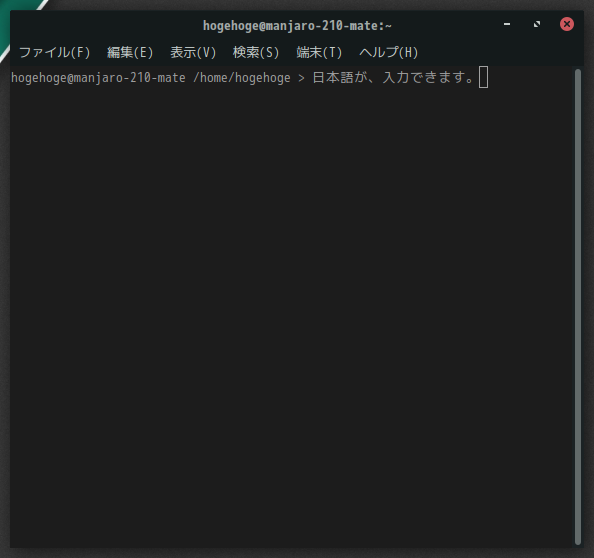Open the ファイル(F) menu

click(x=55, y=52)
